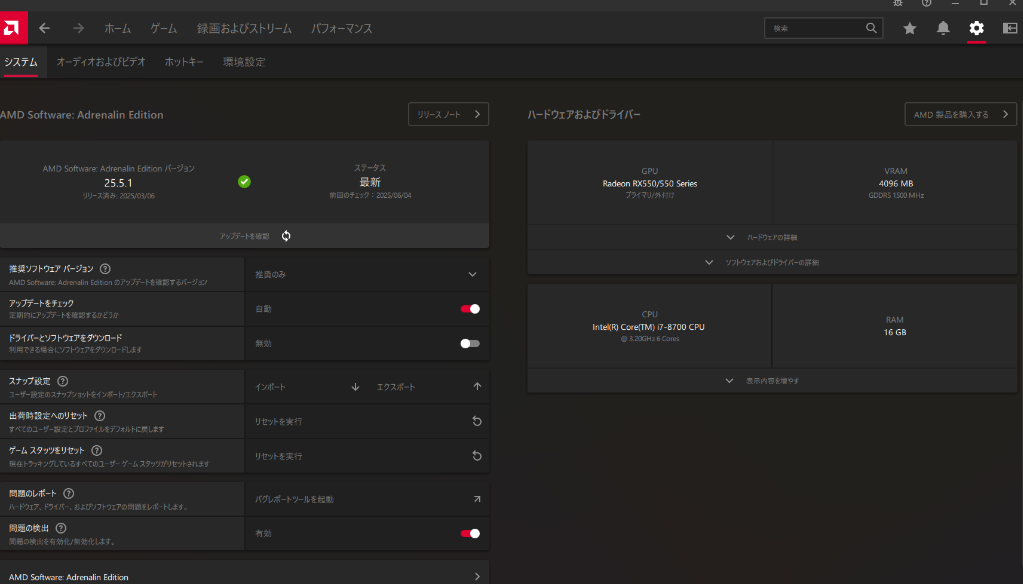The image size is (1023, 584).
Task: Click the Radeon RX550/550 Series GPU text
Action: point(650,183)
